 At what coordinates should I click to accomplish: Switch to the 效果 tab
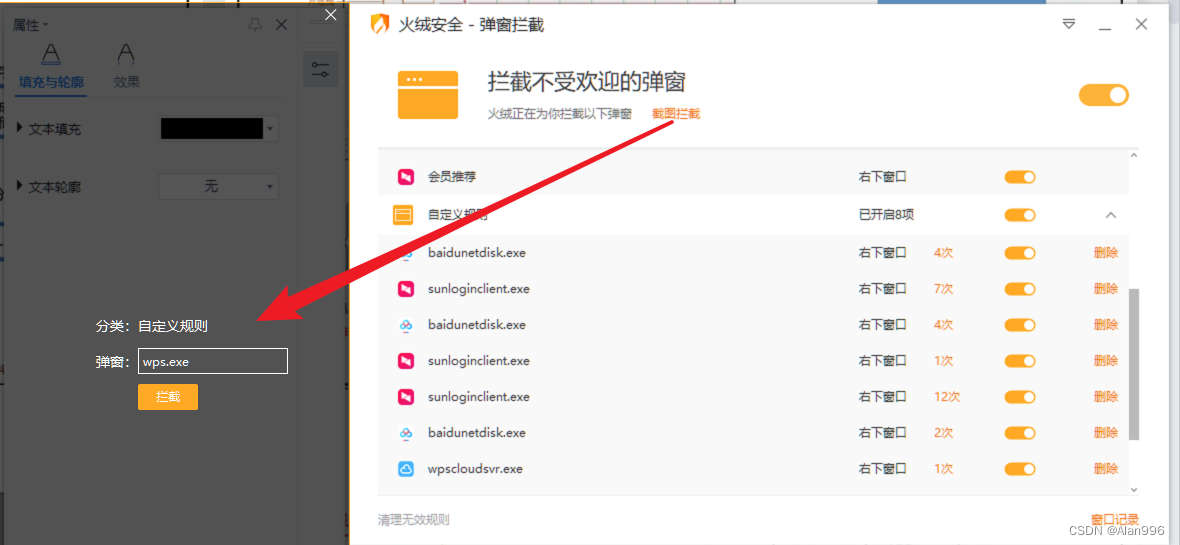pyautogui.click(x=126, y=82)
